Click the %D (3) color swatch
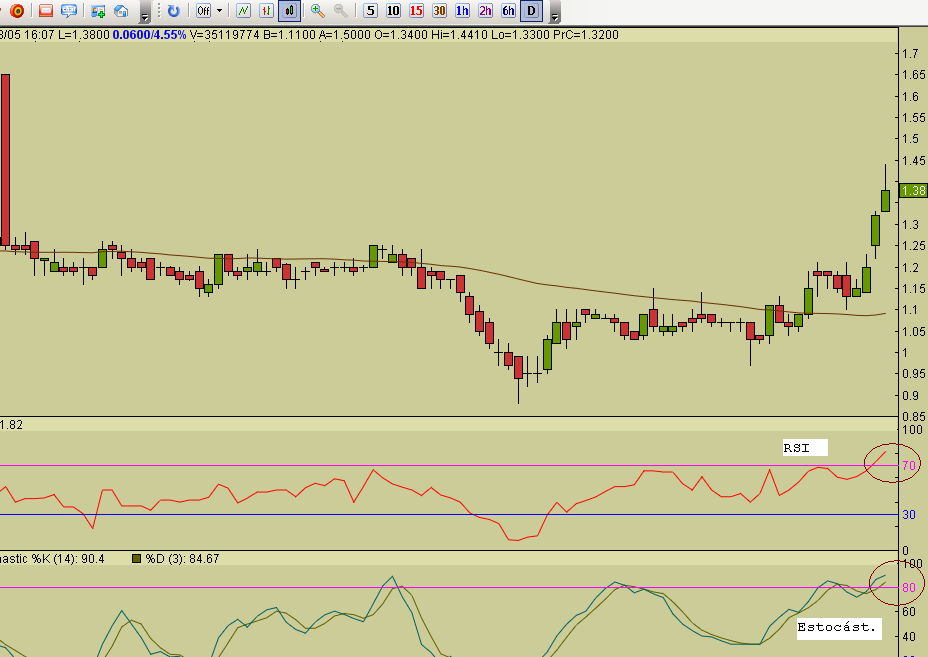The image size is (928, 657). (137, 559)
